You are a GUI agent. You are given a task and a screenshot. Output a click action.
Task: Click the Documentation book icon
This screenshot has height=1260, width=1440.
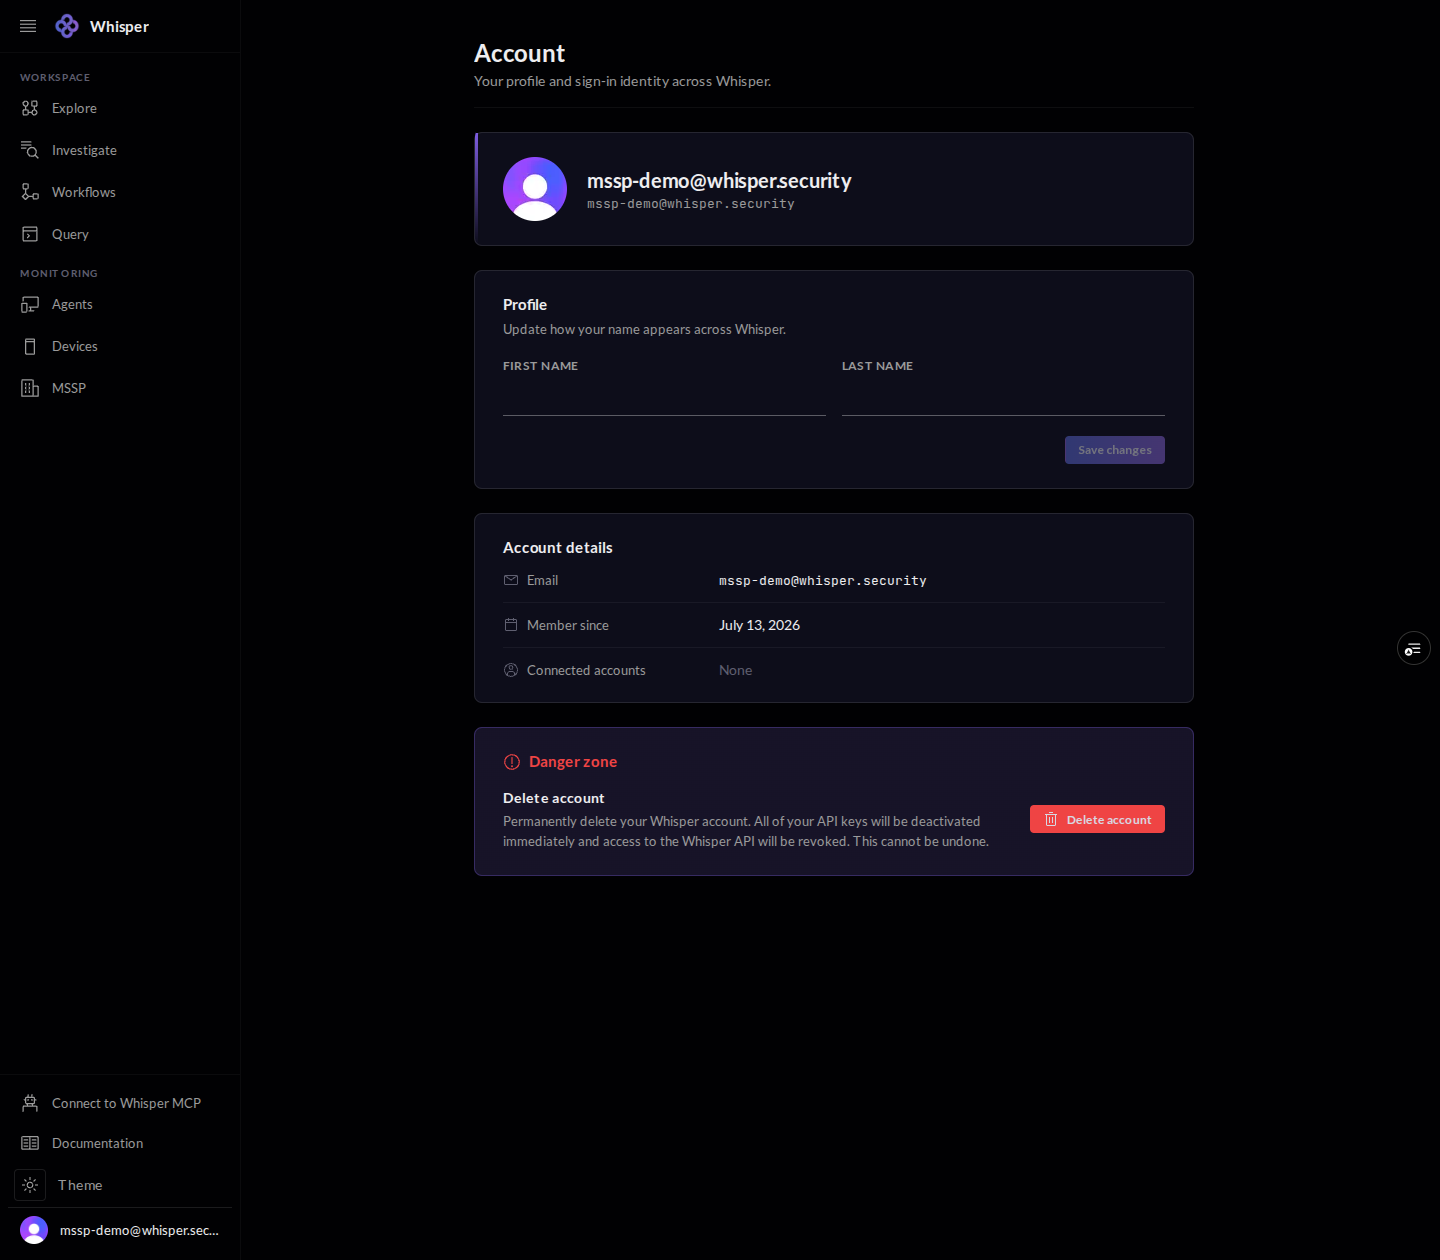pyautogui.click(x=30, y=1143)
